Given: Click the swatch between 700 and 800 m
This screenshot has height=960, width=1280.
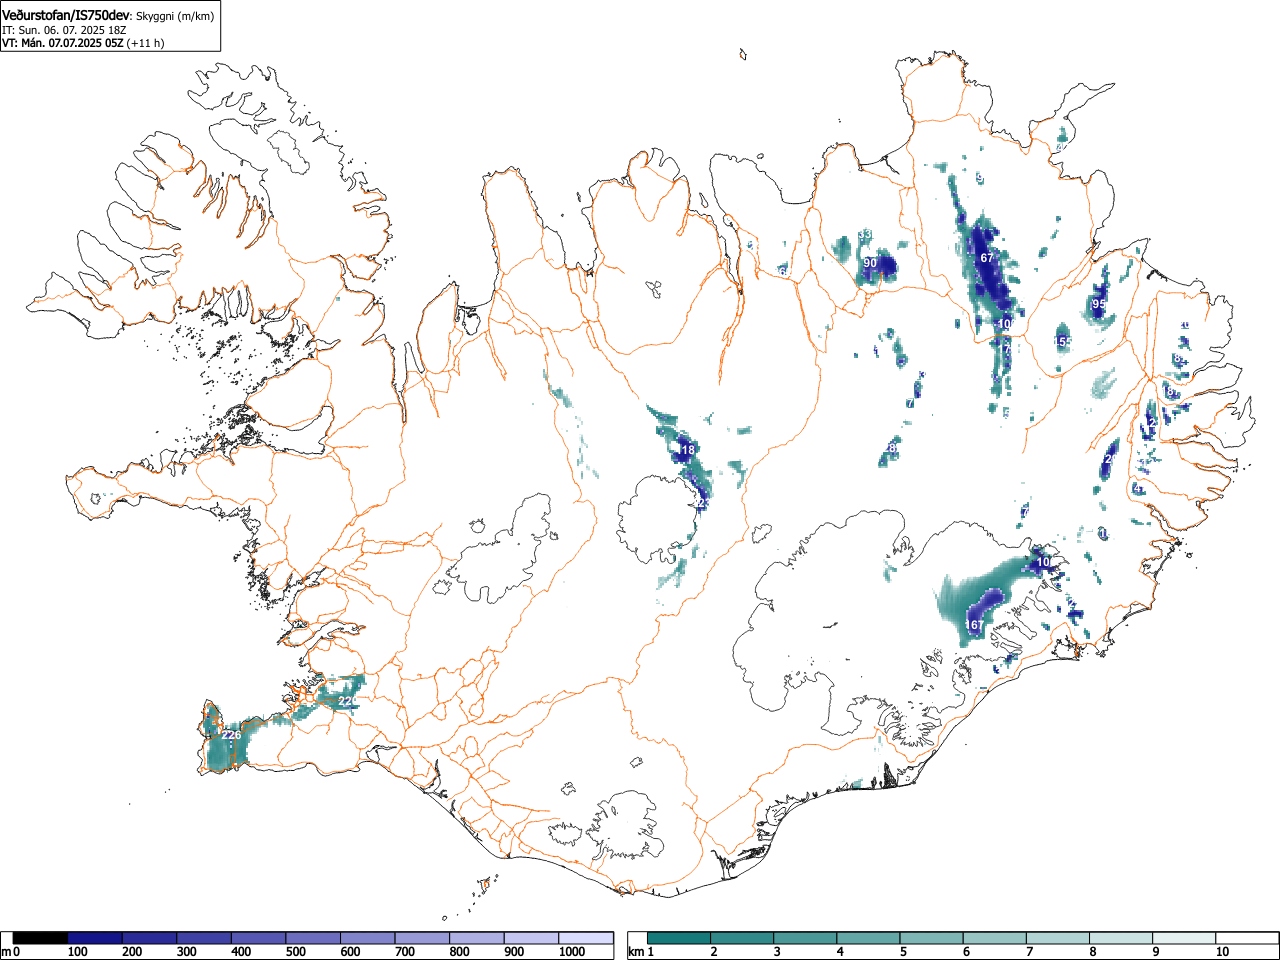Looking at the screenshot, I should [x=422, y=938].
